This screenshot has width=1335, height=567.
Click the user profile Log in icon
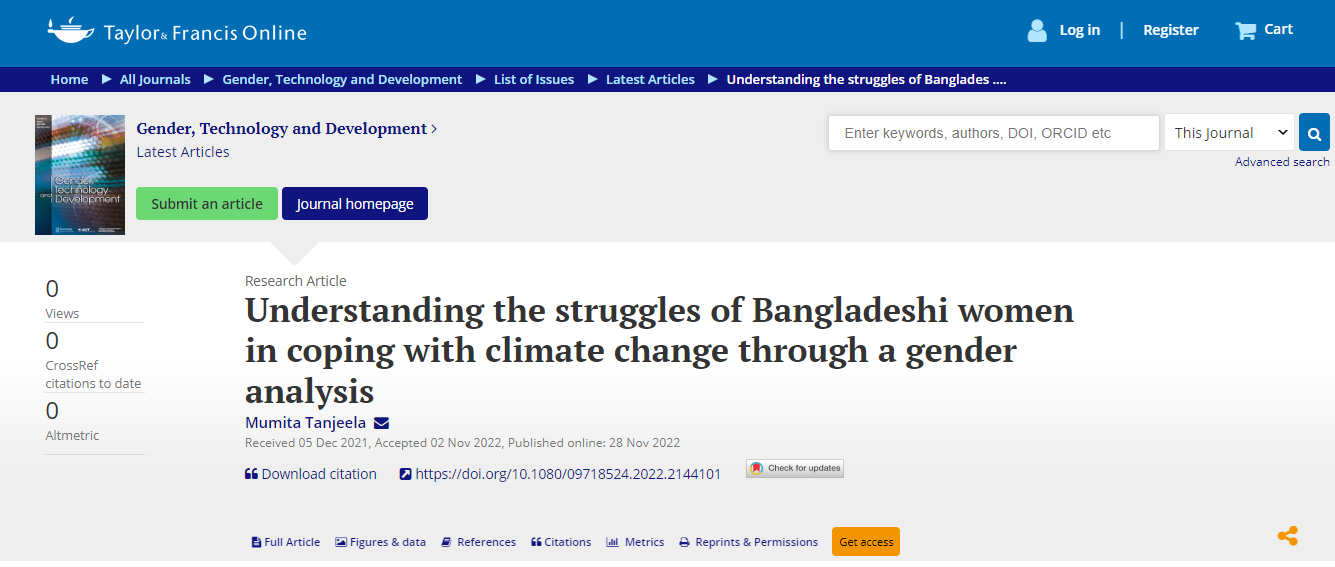1037,30
